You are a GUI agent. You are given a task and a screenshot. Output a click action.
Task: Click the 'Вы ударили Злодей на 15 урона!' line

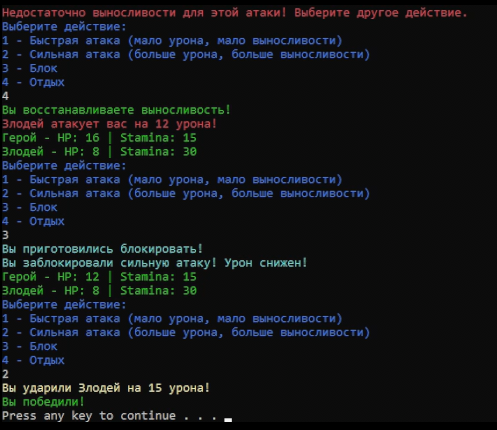pyautogui.click(x=106, y=388)
